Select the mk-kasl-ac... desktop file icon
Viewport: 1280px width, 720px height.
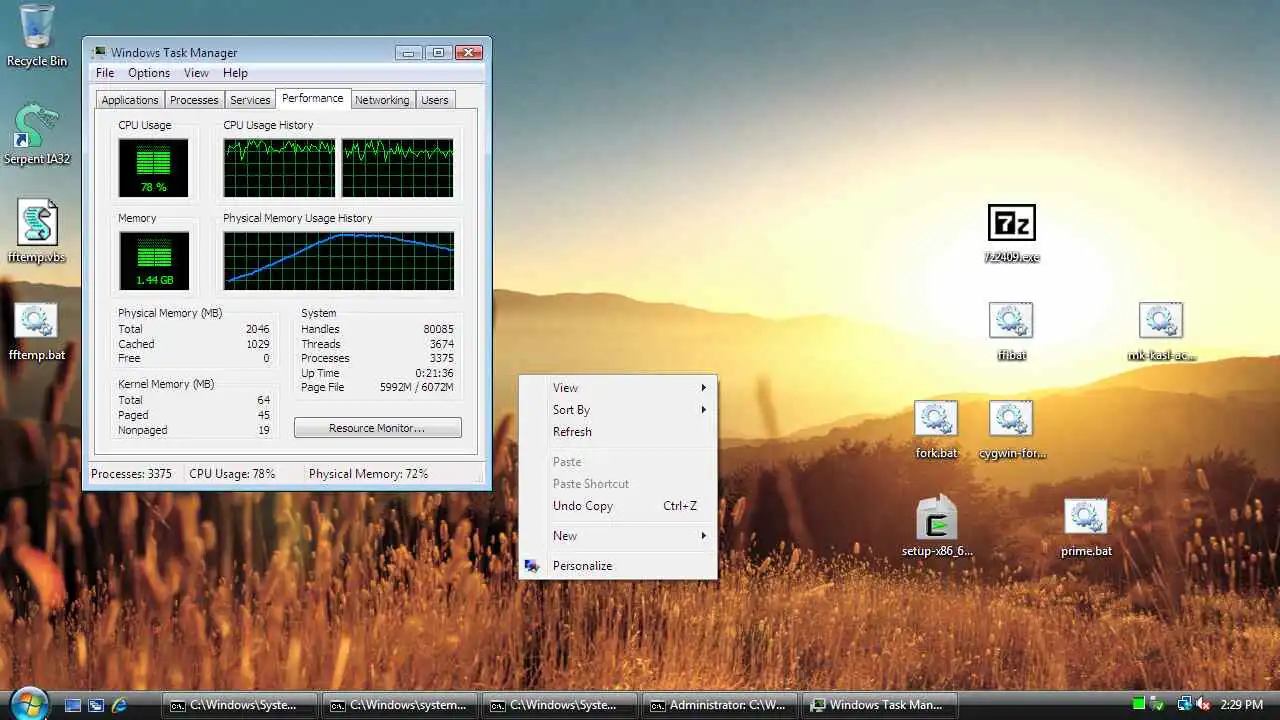point(1161,331)
